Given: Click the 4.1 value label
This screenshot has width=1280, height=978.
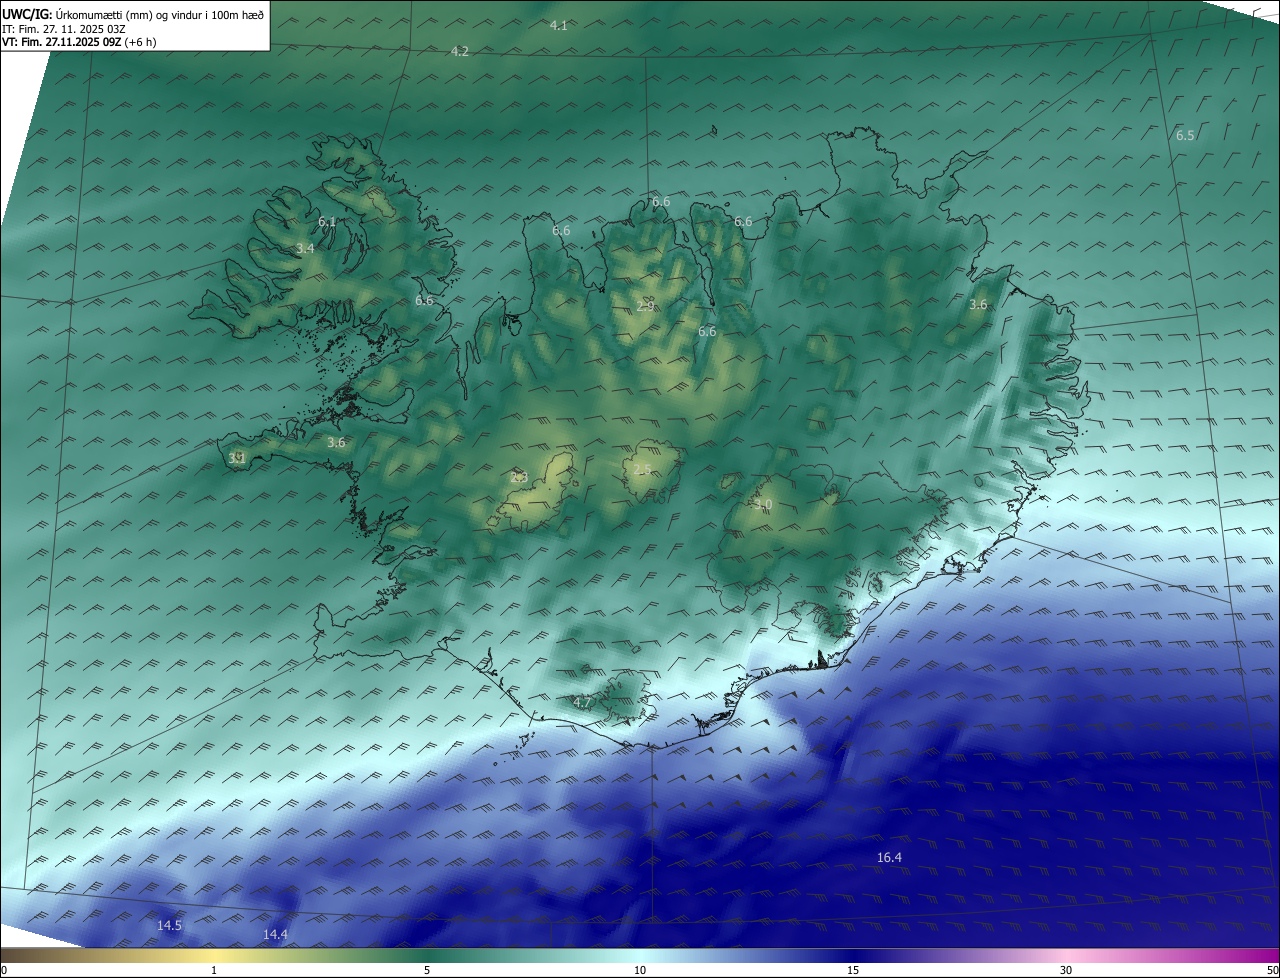Looking at the screenshot, I should (x=559, y=25).
